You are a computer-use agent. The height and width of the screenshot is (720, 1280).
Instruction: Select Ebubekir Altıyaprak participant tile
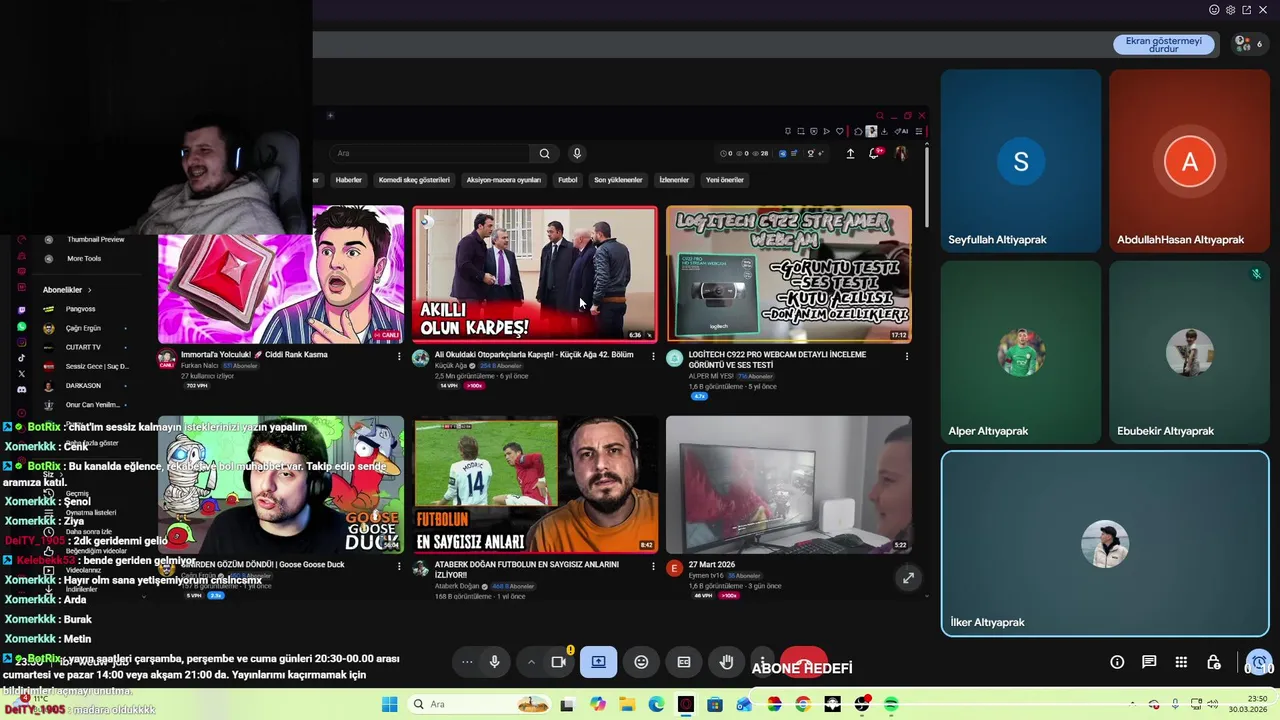(x=1189, y=352)
